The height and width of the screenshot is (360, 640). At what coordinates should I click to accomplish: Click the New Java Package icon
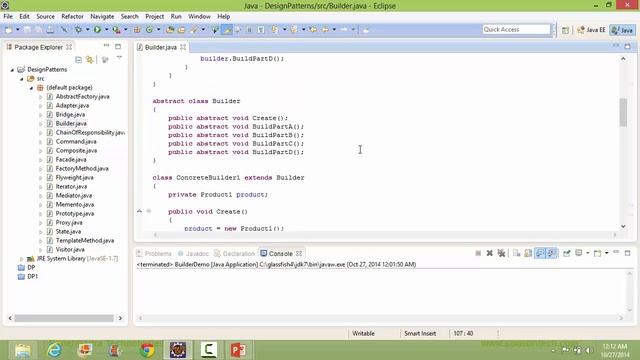click(x=137, y=29)
